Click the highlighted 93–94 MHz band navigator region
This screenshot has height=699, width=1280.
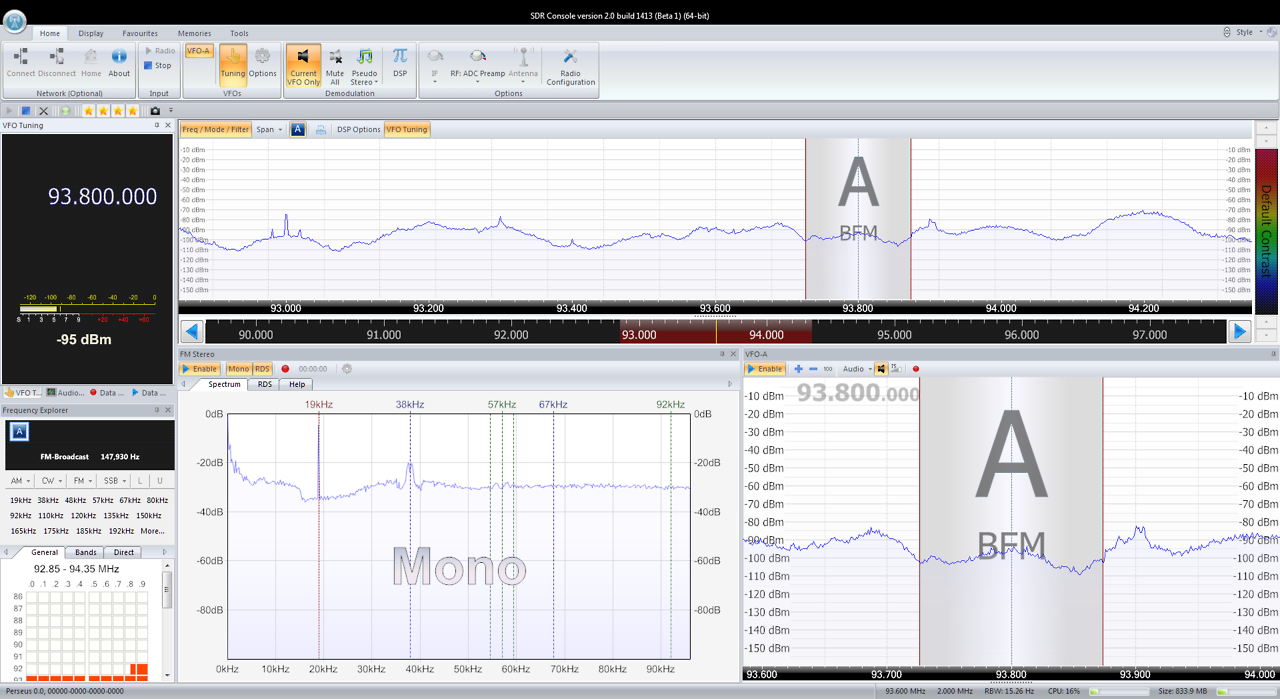tap(716, 334)
